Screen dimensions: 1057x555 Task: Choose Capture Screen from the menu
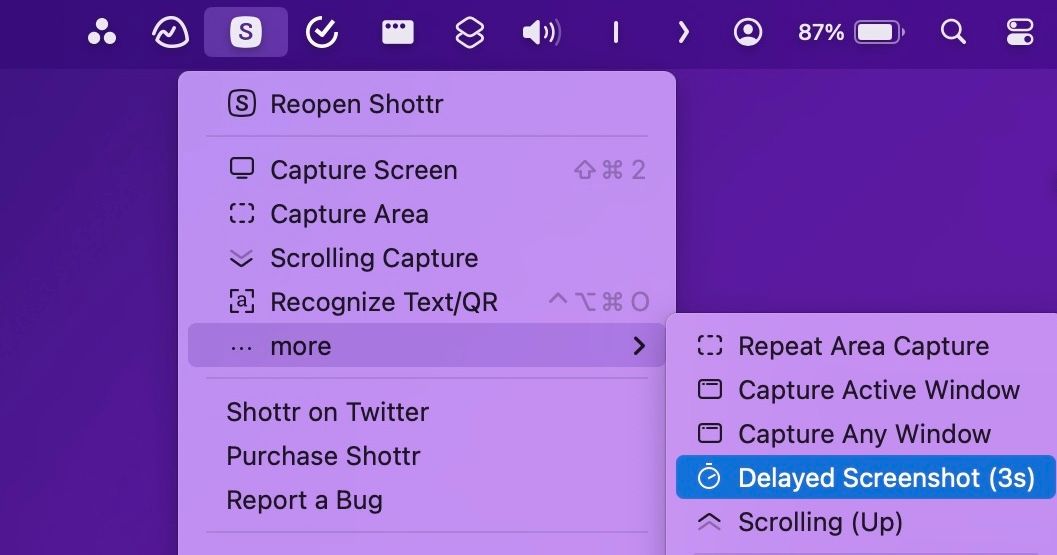point(363,170)
